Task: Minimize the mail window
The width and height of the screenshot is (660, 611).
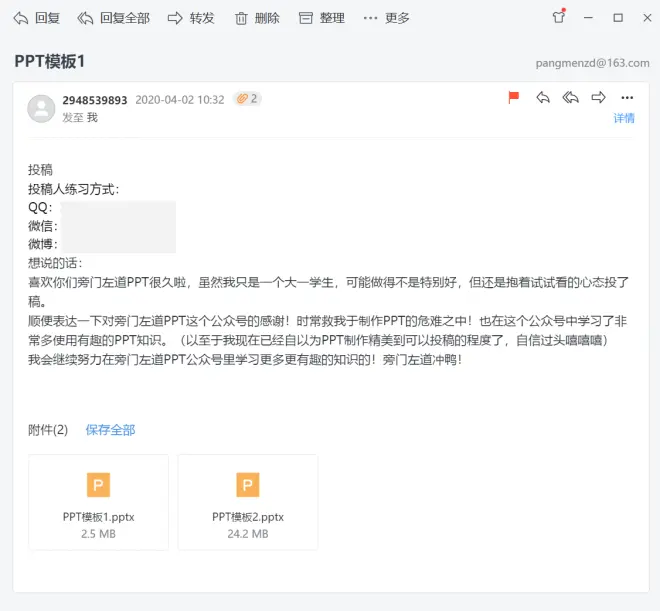Action: [x=588, y=18]
